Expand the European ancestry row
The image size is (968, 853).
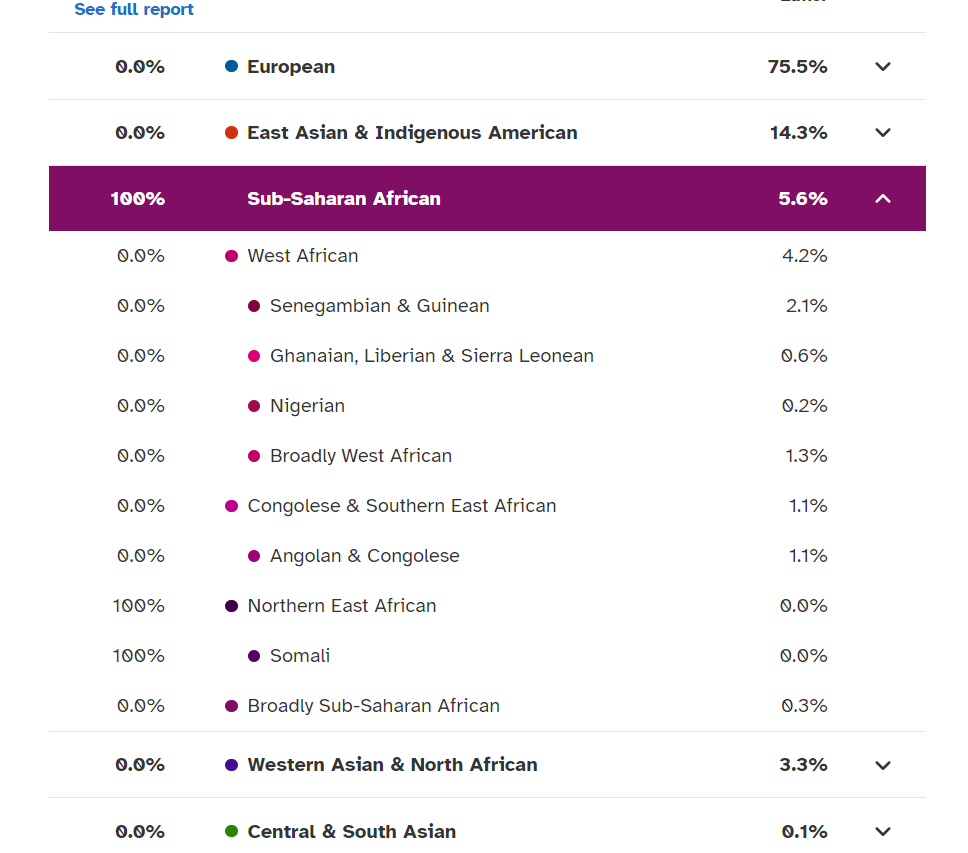click(882, 67)
